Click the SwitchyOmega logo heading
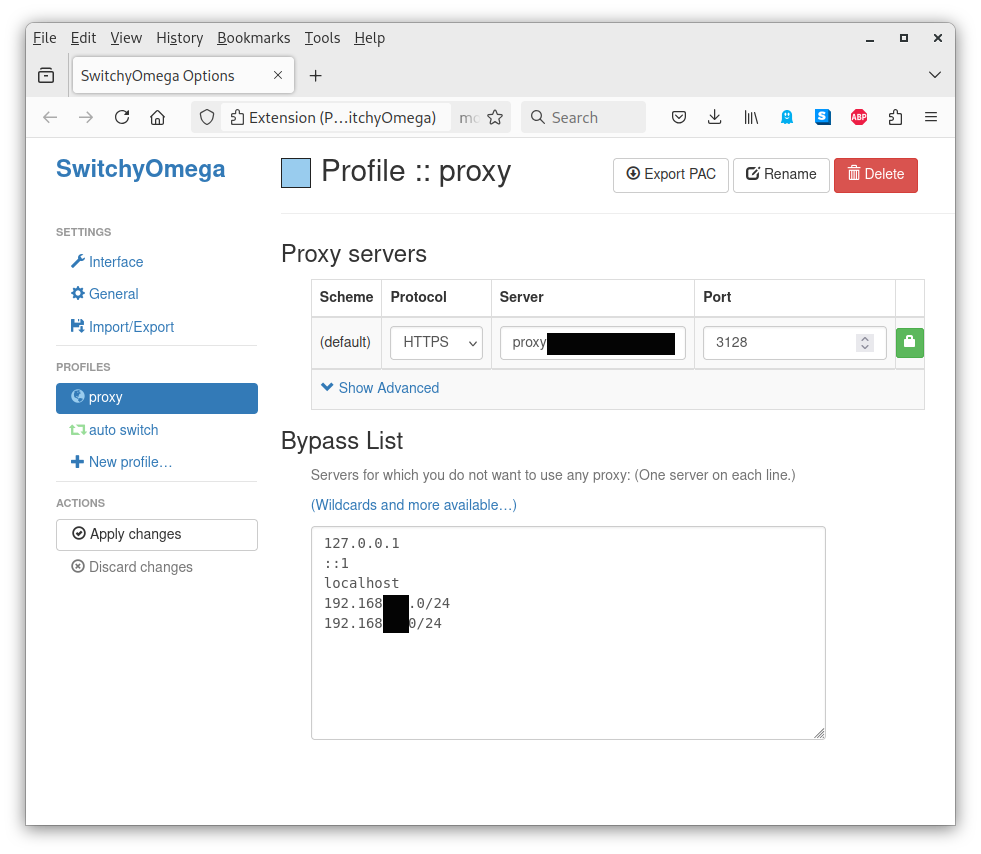The width and height of the screenshot is (981, 854). (141, 169)
